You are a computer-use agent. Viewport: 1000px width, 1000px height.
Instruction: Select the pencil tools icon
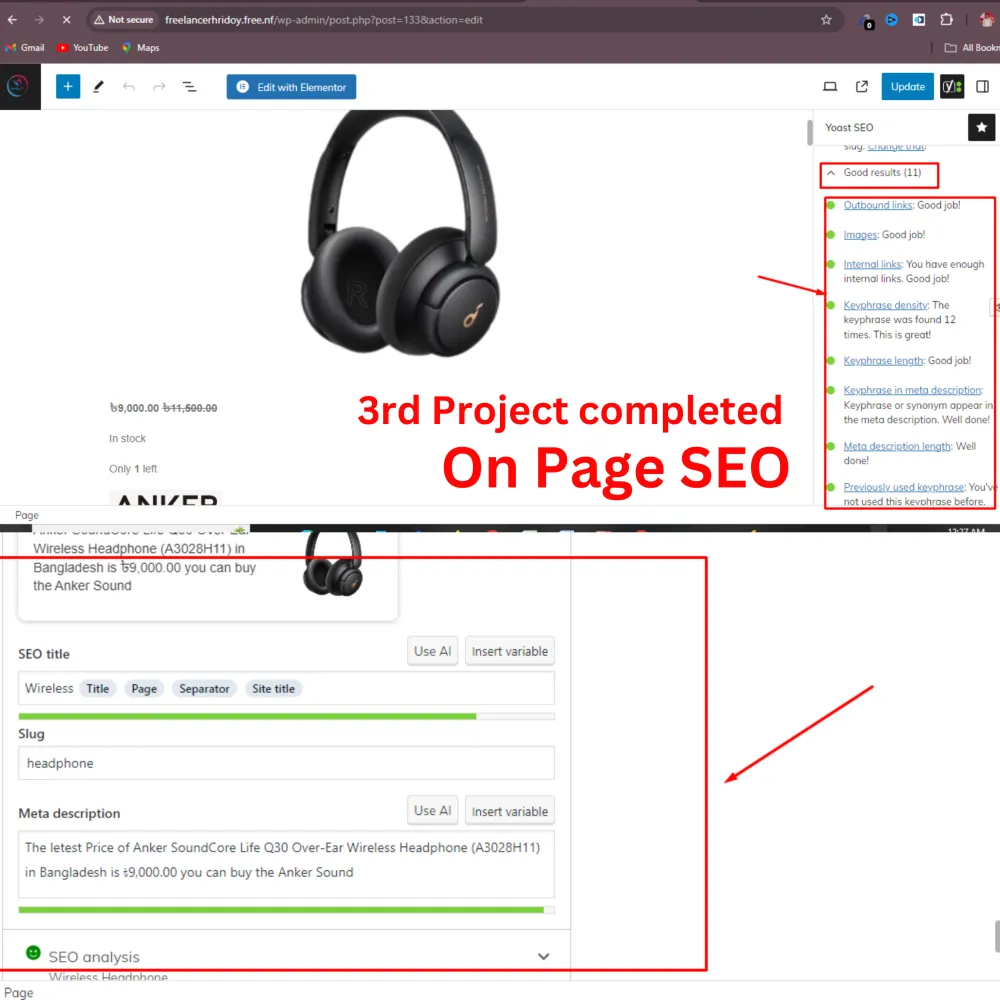[98, 87]
